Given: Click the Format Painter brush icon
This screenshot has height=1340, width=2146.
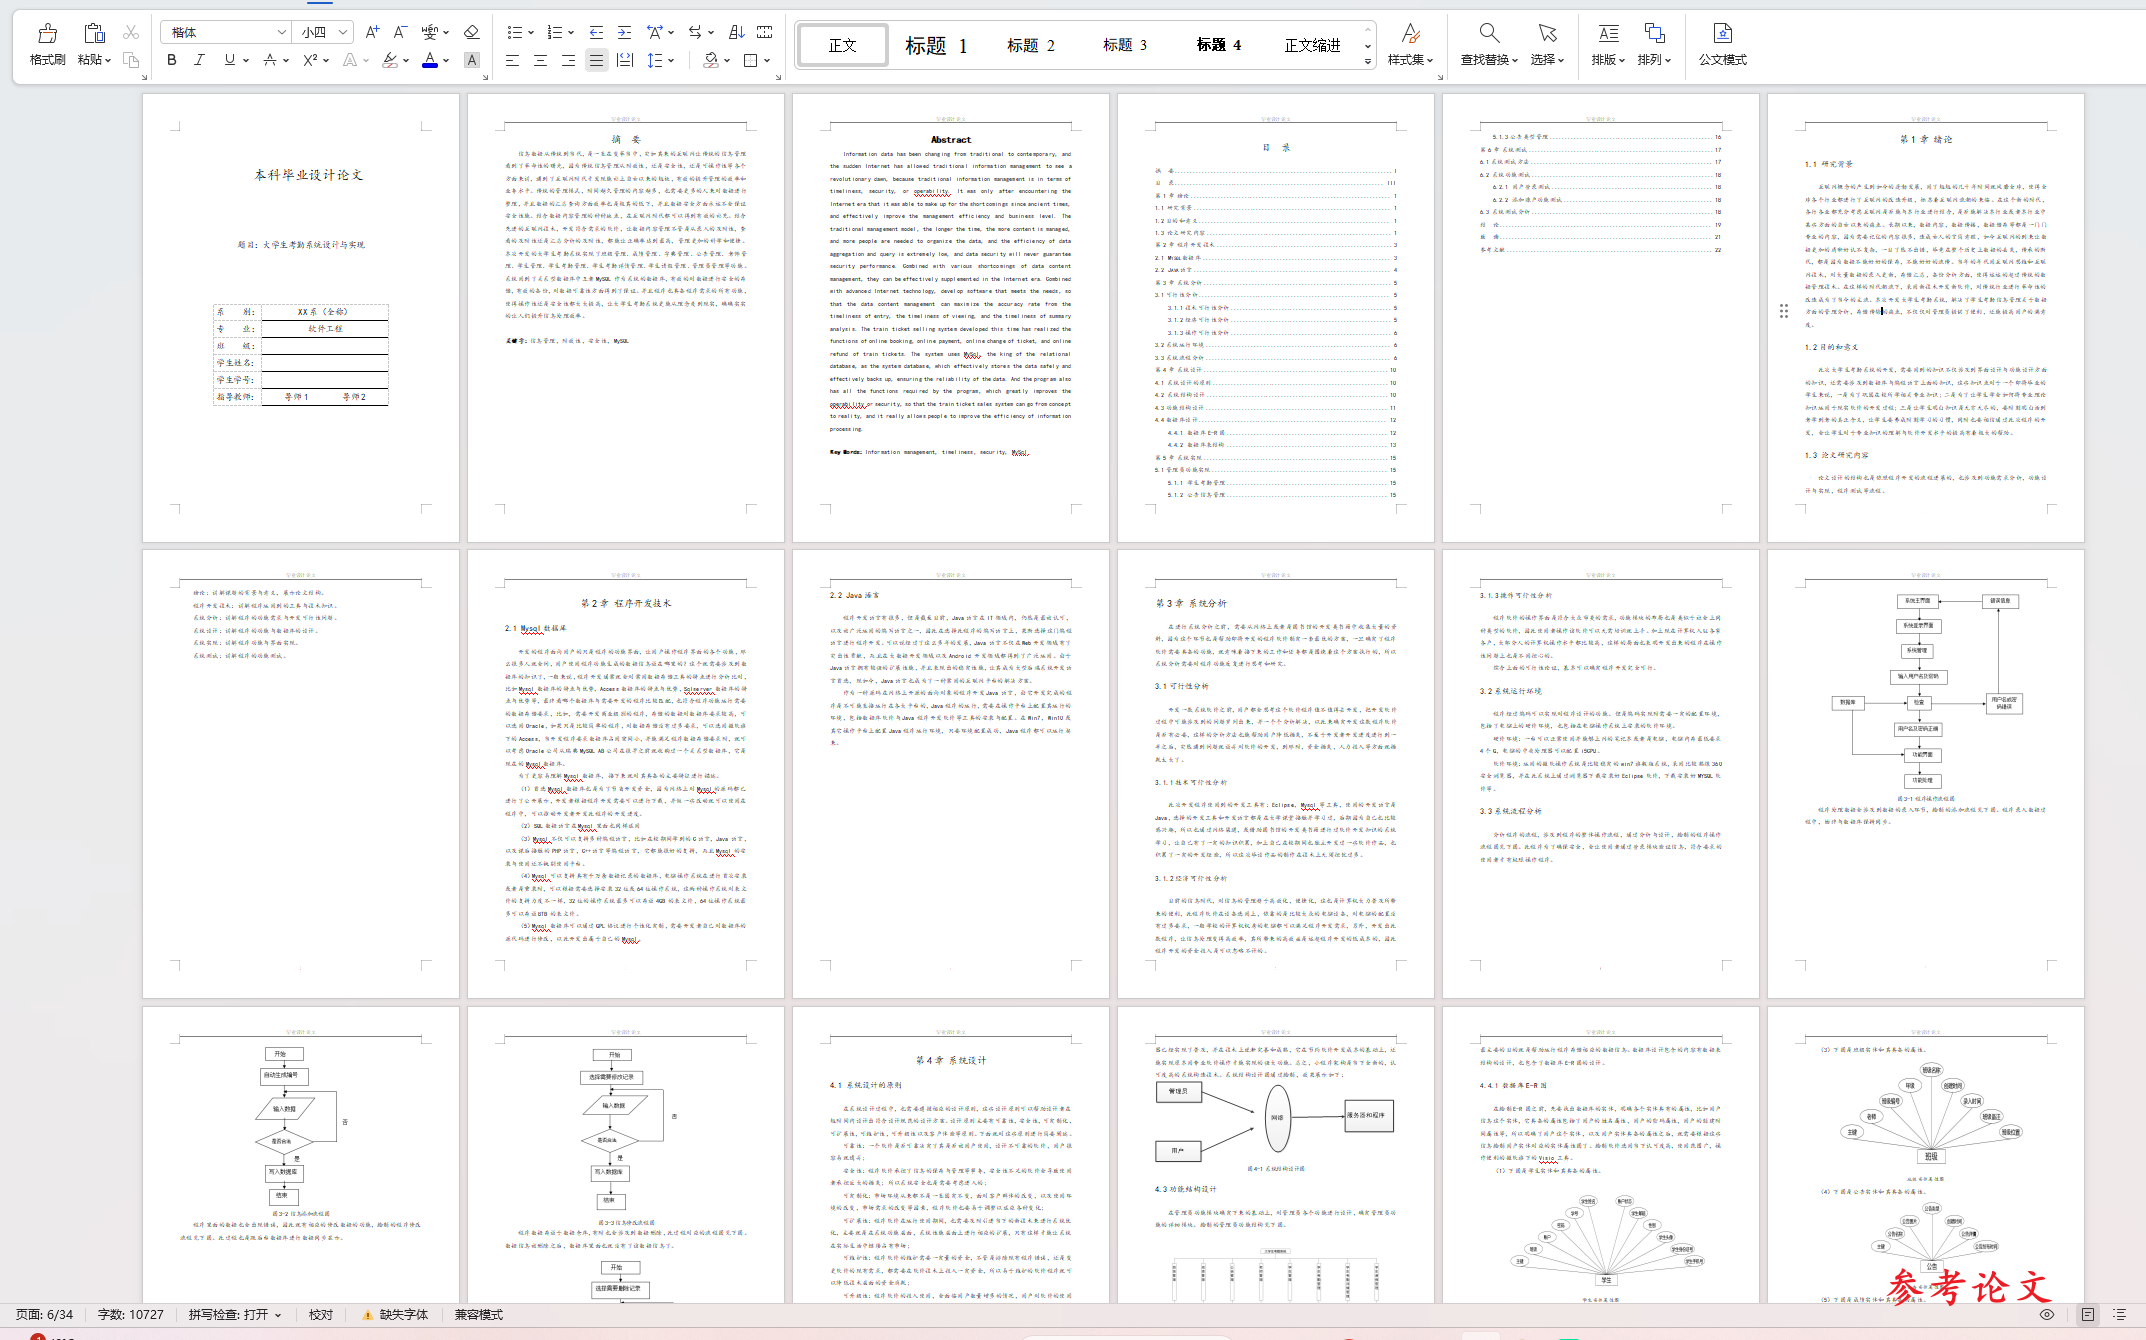Looking at the screenshot, I should coord(47,34).
